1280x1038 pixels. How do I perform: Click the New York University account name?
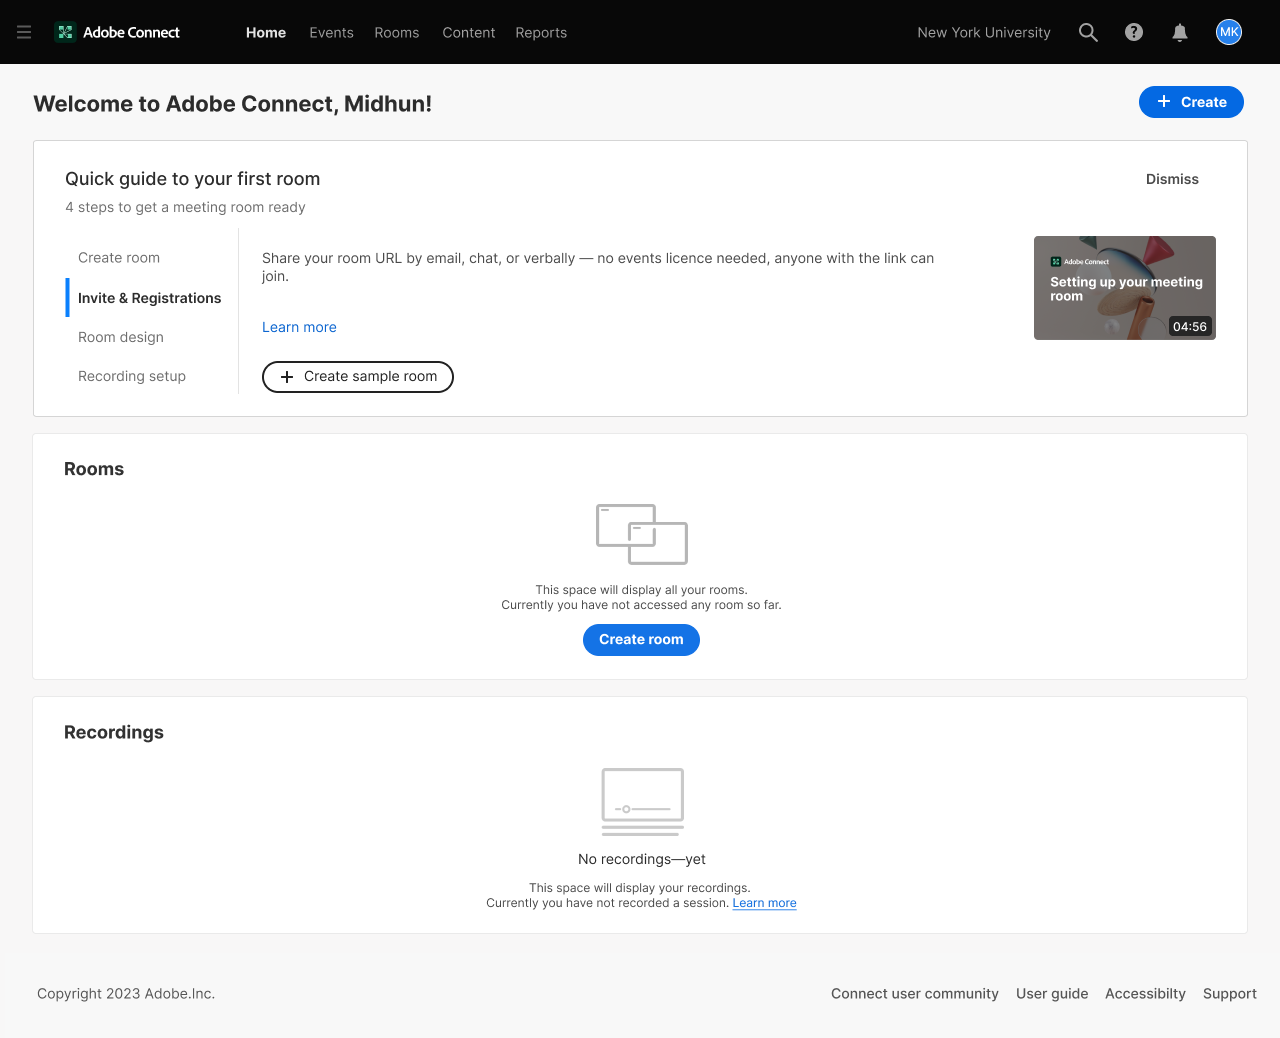[984, 32]
